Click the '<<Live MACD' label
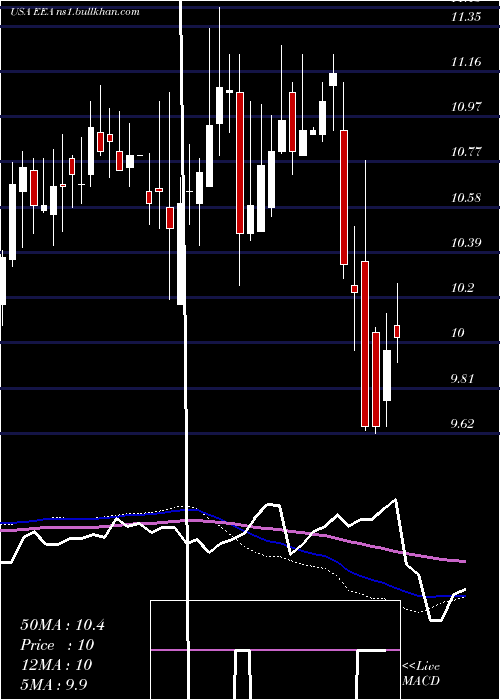This screenshot has height=700, width=500. (x=421, y=673)
